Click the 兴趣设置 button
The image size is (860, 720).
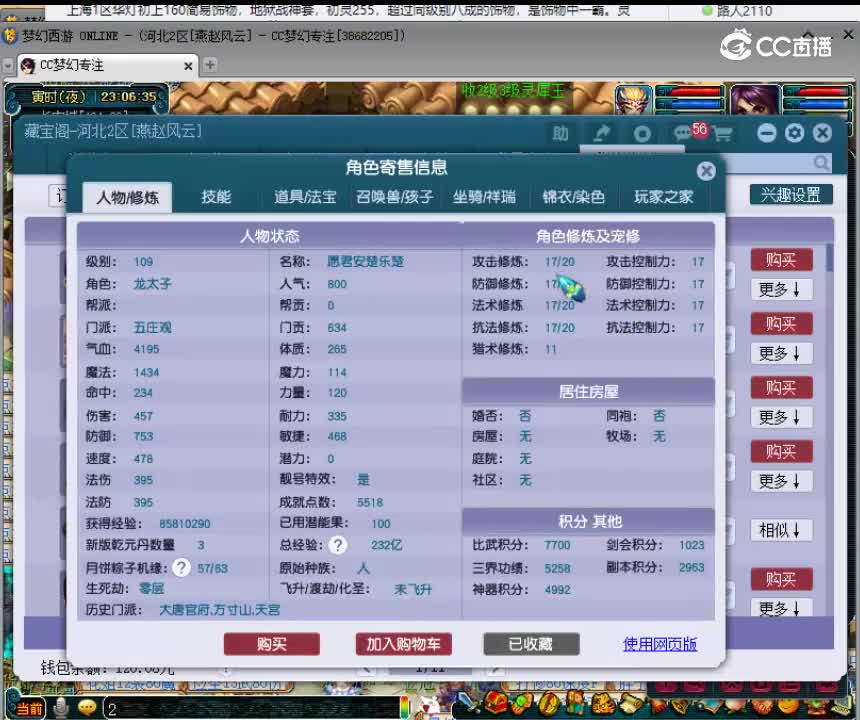point(791,195)
